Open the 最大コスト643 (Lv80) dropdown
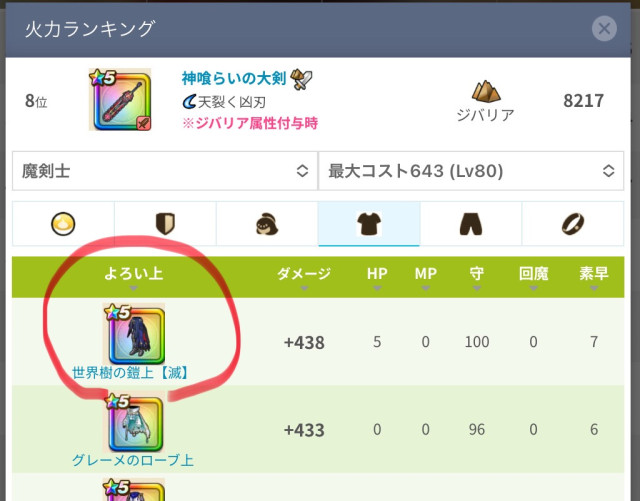 [x=471, y=171]
